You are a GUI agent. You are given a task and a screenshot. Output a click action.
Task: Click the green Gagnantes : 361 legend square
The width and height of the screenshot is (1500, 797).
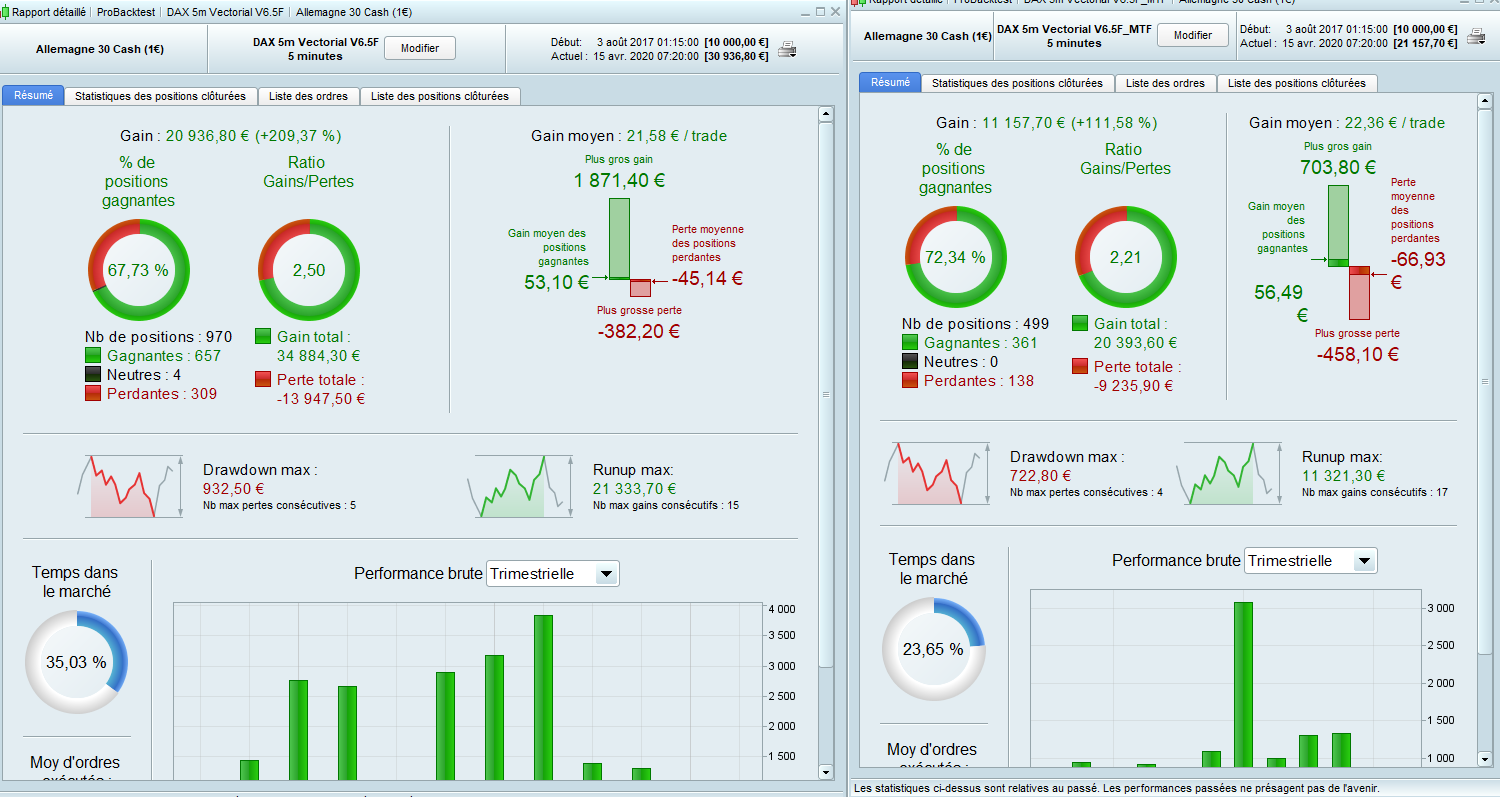(910, 342)
